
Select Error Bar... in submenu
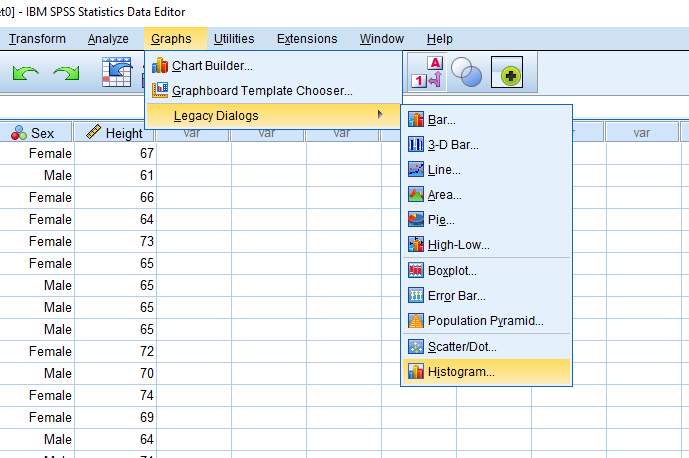(486, 296)
